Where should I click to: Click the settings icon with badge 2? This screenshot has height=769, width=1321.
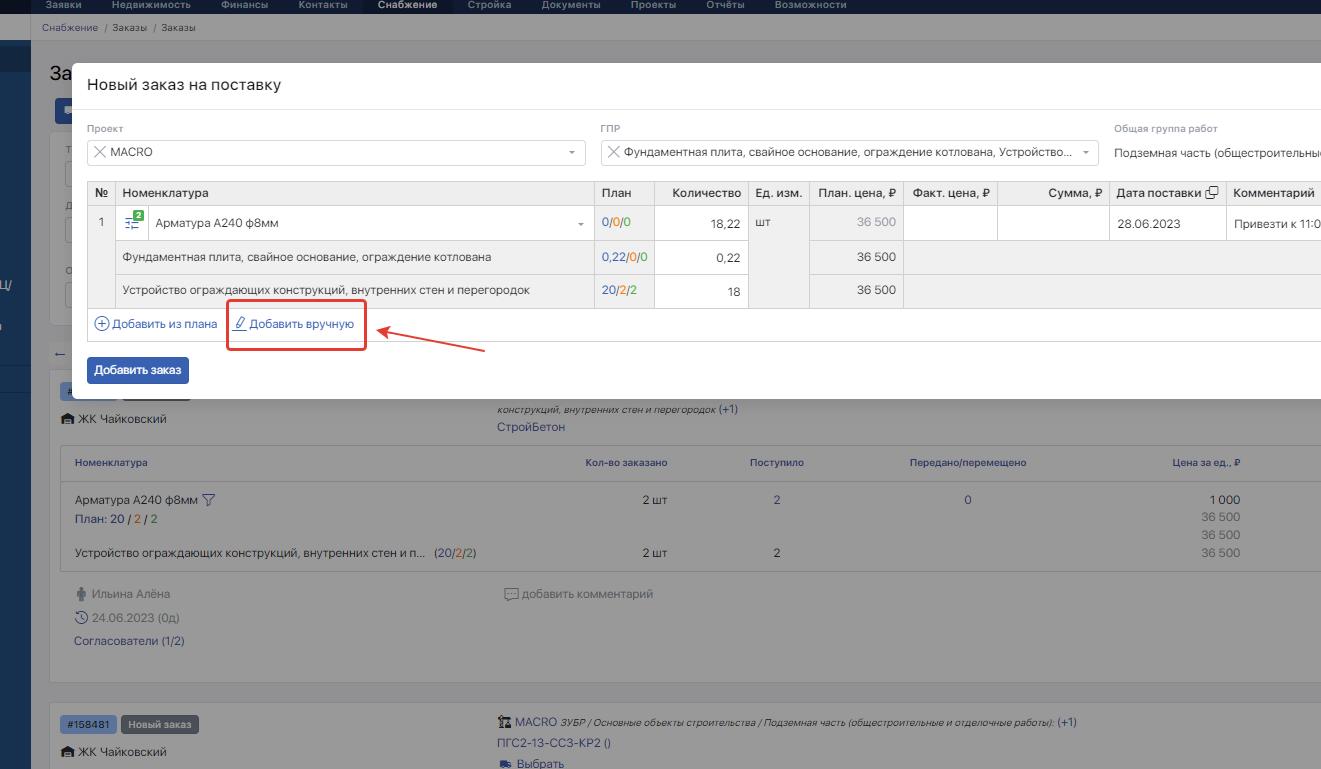tap(133, 223)
